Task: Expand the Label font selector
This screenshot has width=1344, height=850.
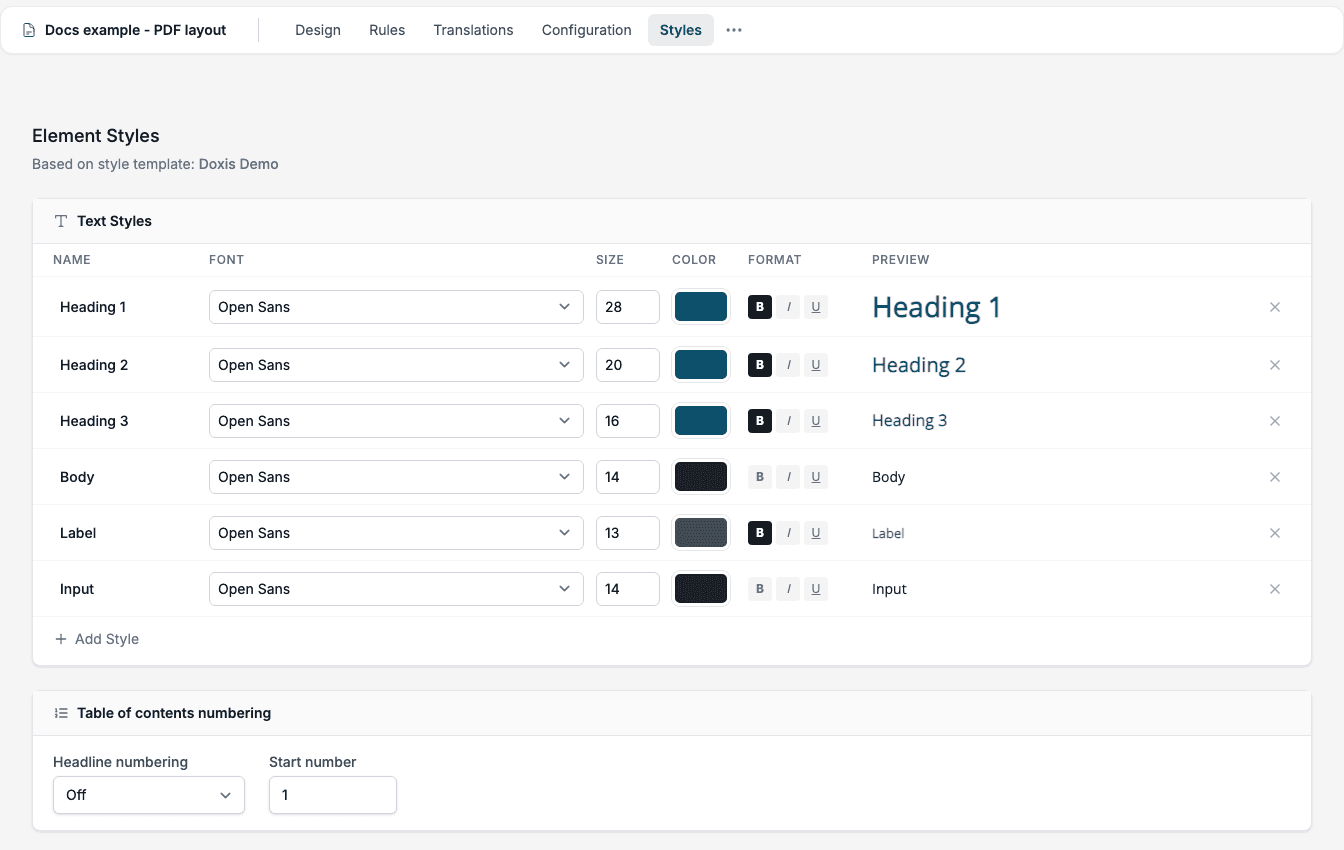Action: 396,533
